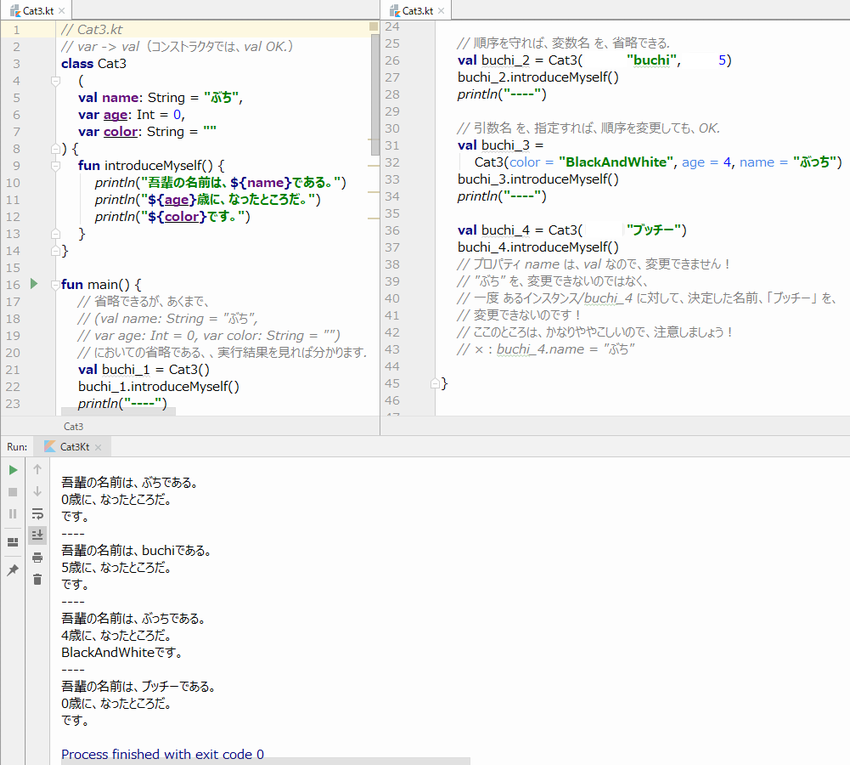Close the right Cat3.kt editor tab

[441, 11]
